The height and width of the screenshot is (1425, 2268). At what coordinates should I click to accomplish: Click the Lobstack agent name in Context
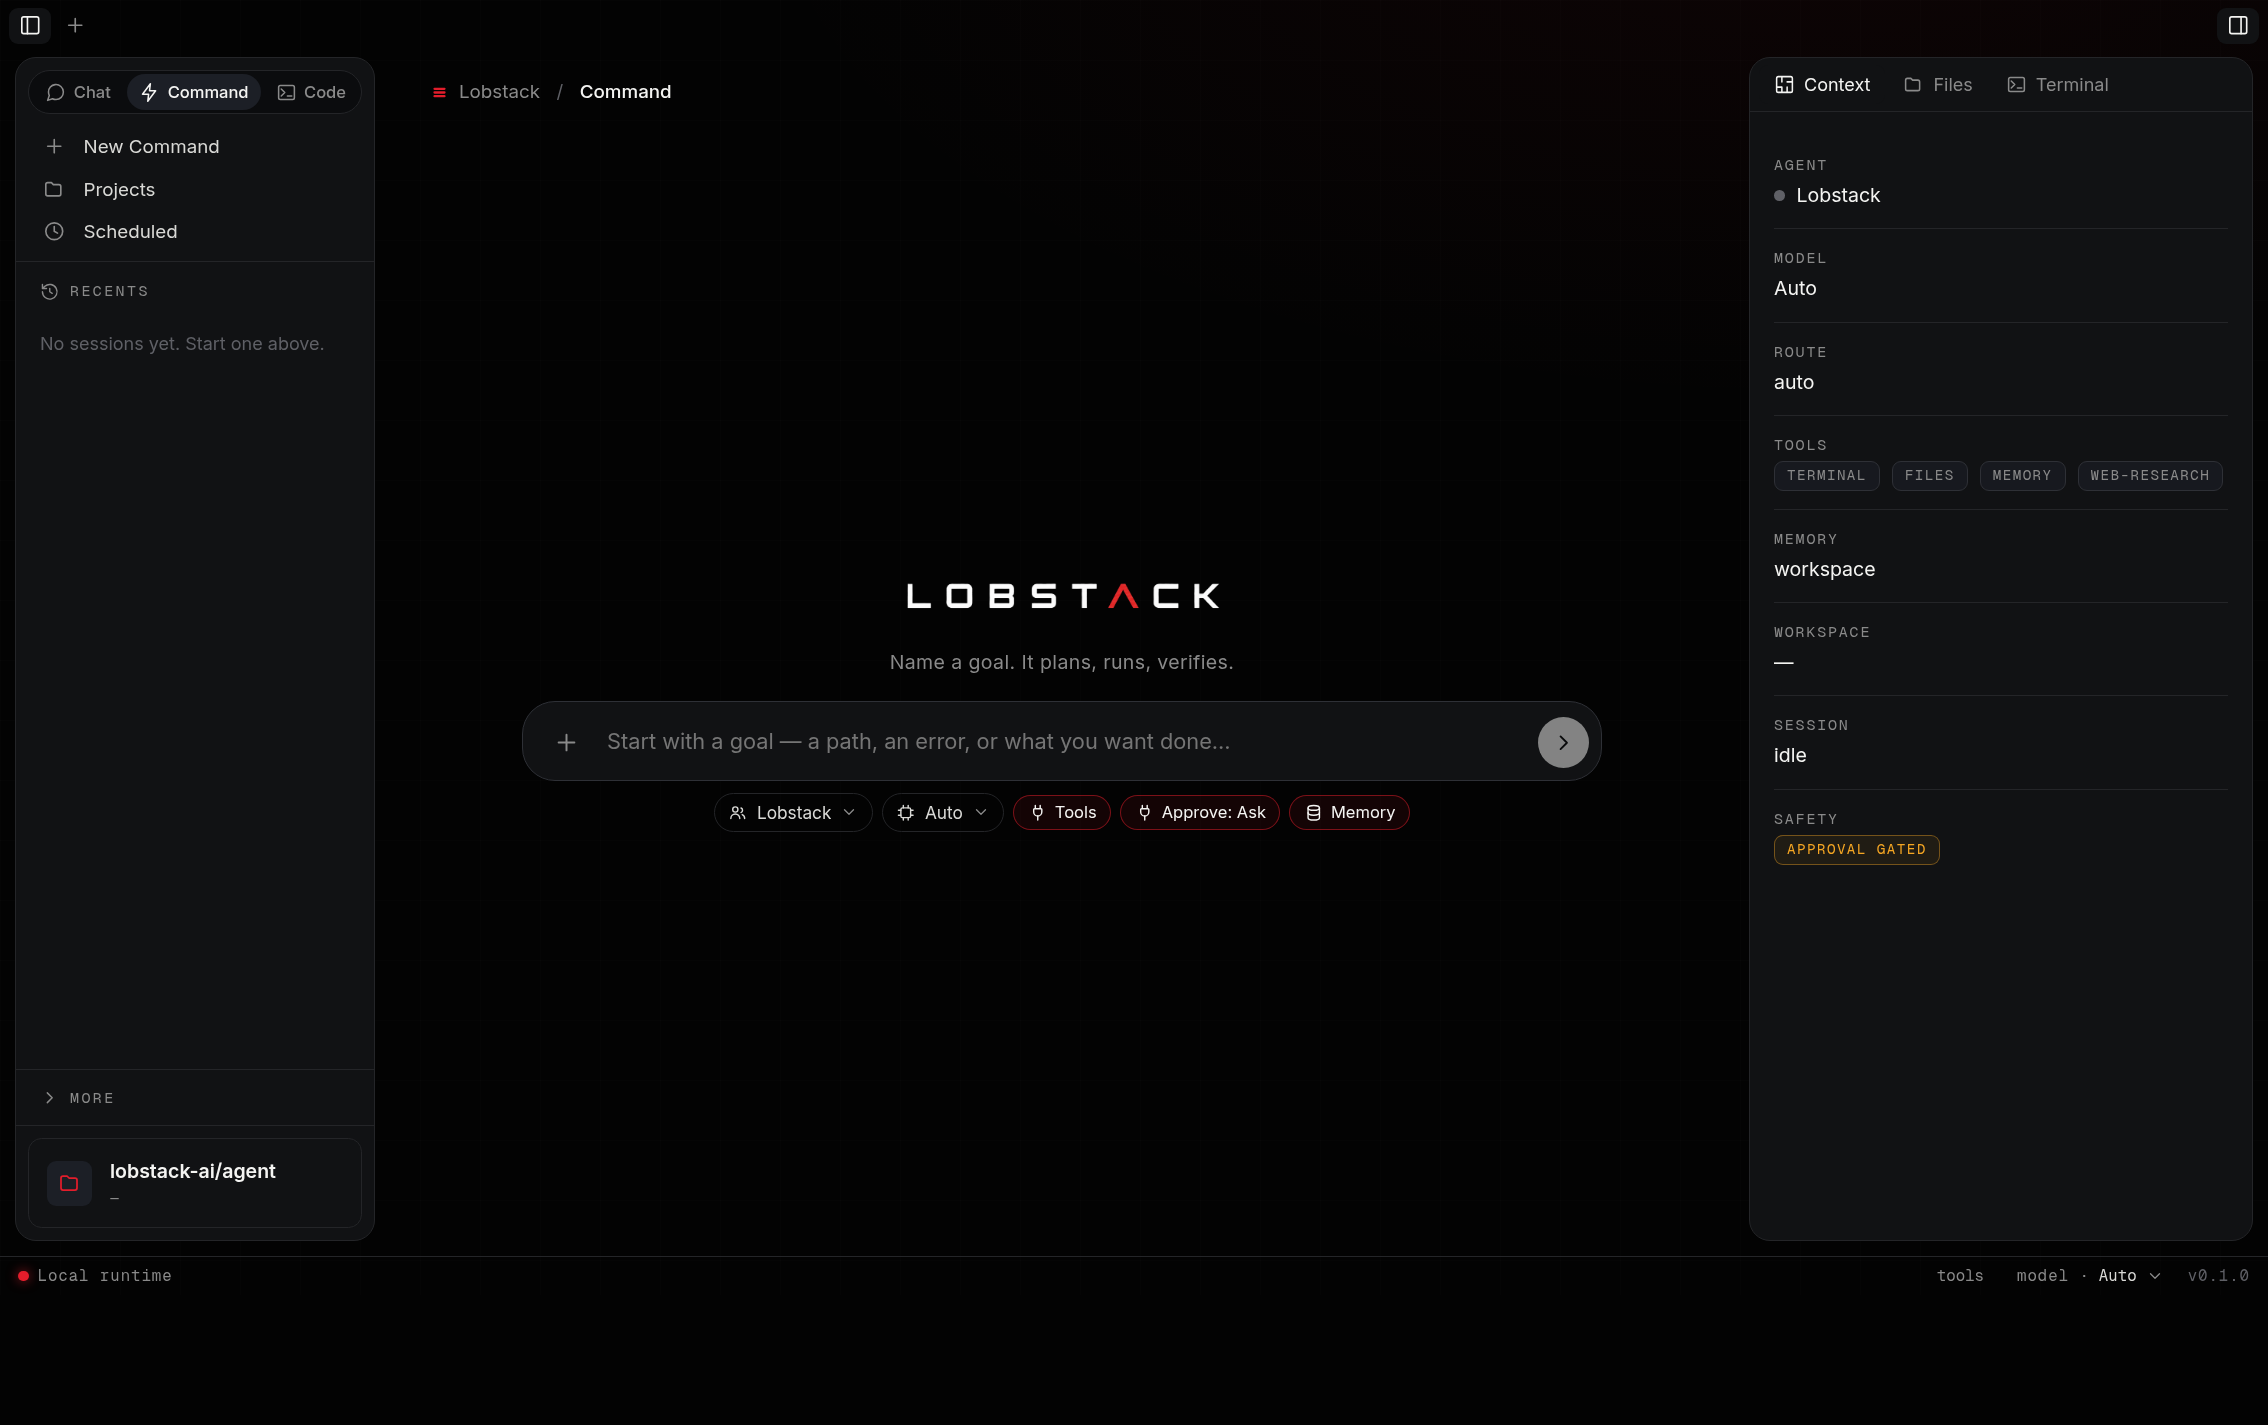point(1838,195)
